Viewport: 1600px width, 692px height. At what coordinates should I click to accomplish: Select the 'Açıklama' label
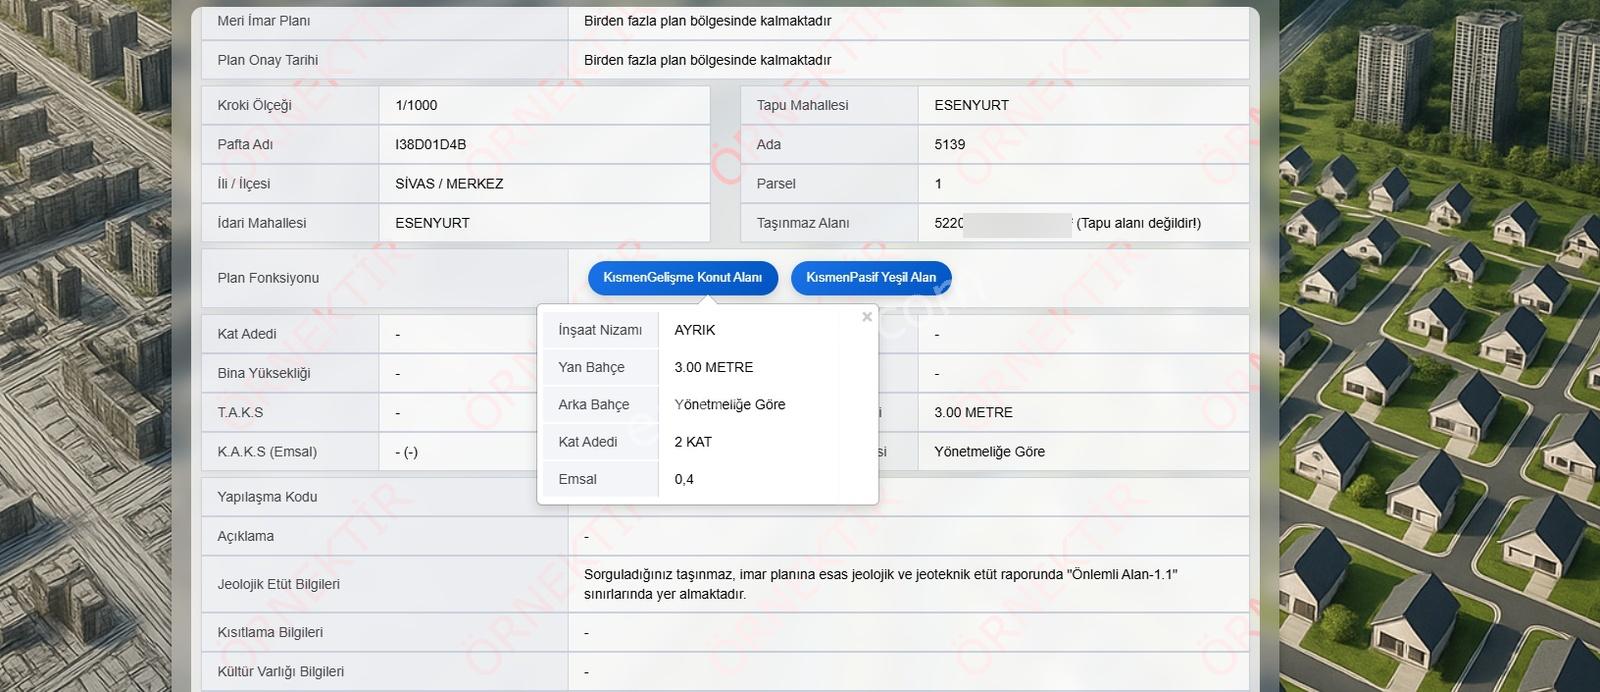click(245, 536)
